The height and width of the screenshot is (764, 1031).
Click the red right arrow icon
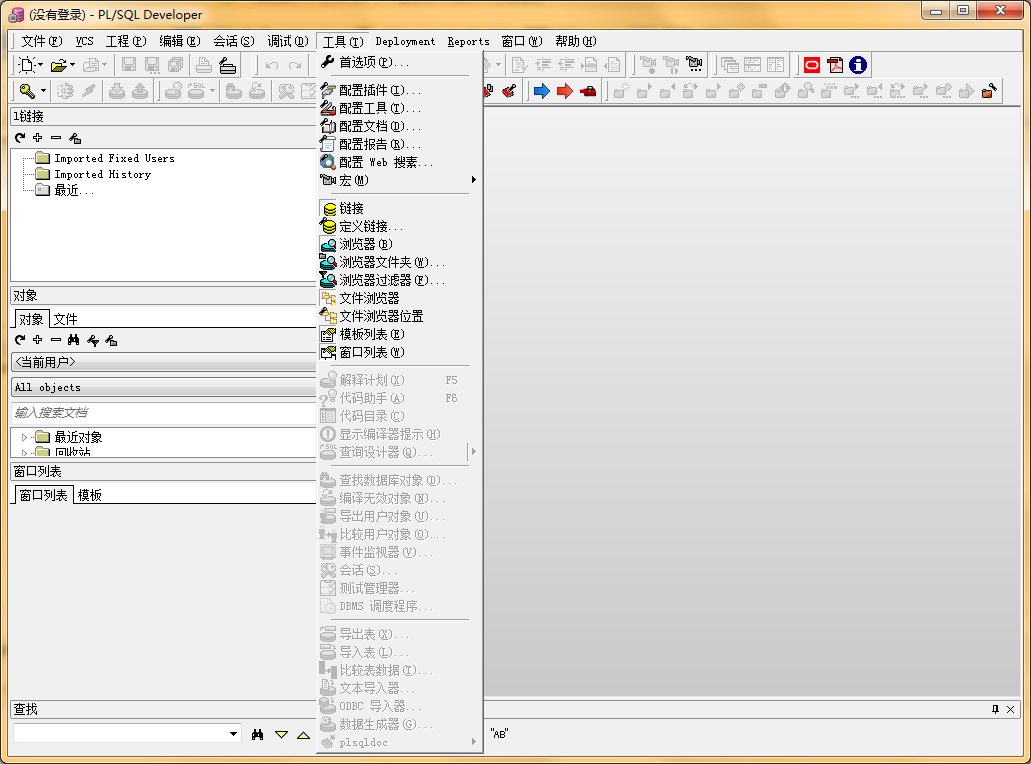(x=565, y=91)
